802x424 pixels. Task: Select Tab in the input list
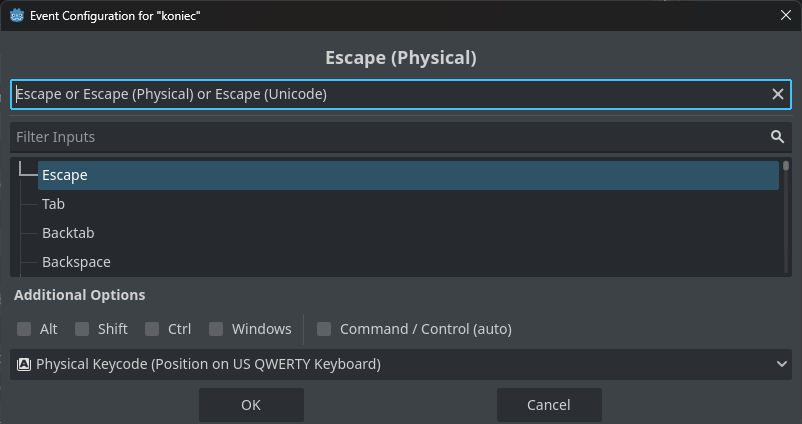tap(54, 204)
